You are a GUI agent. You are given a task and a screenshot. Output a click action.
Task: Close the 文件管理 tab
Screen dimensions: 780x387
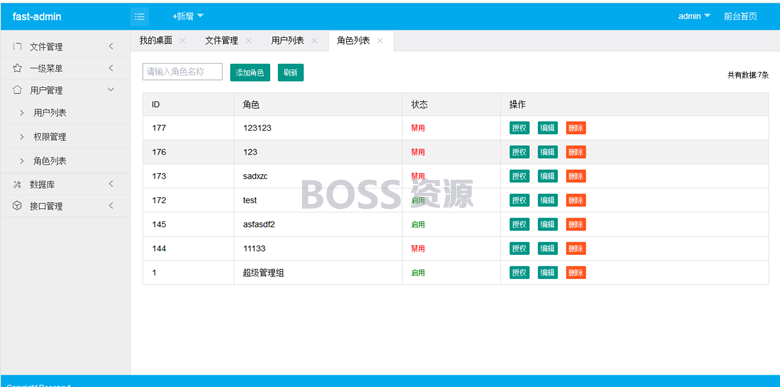click(x=248, y=41)
